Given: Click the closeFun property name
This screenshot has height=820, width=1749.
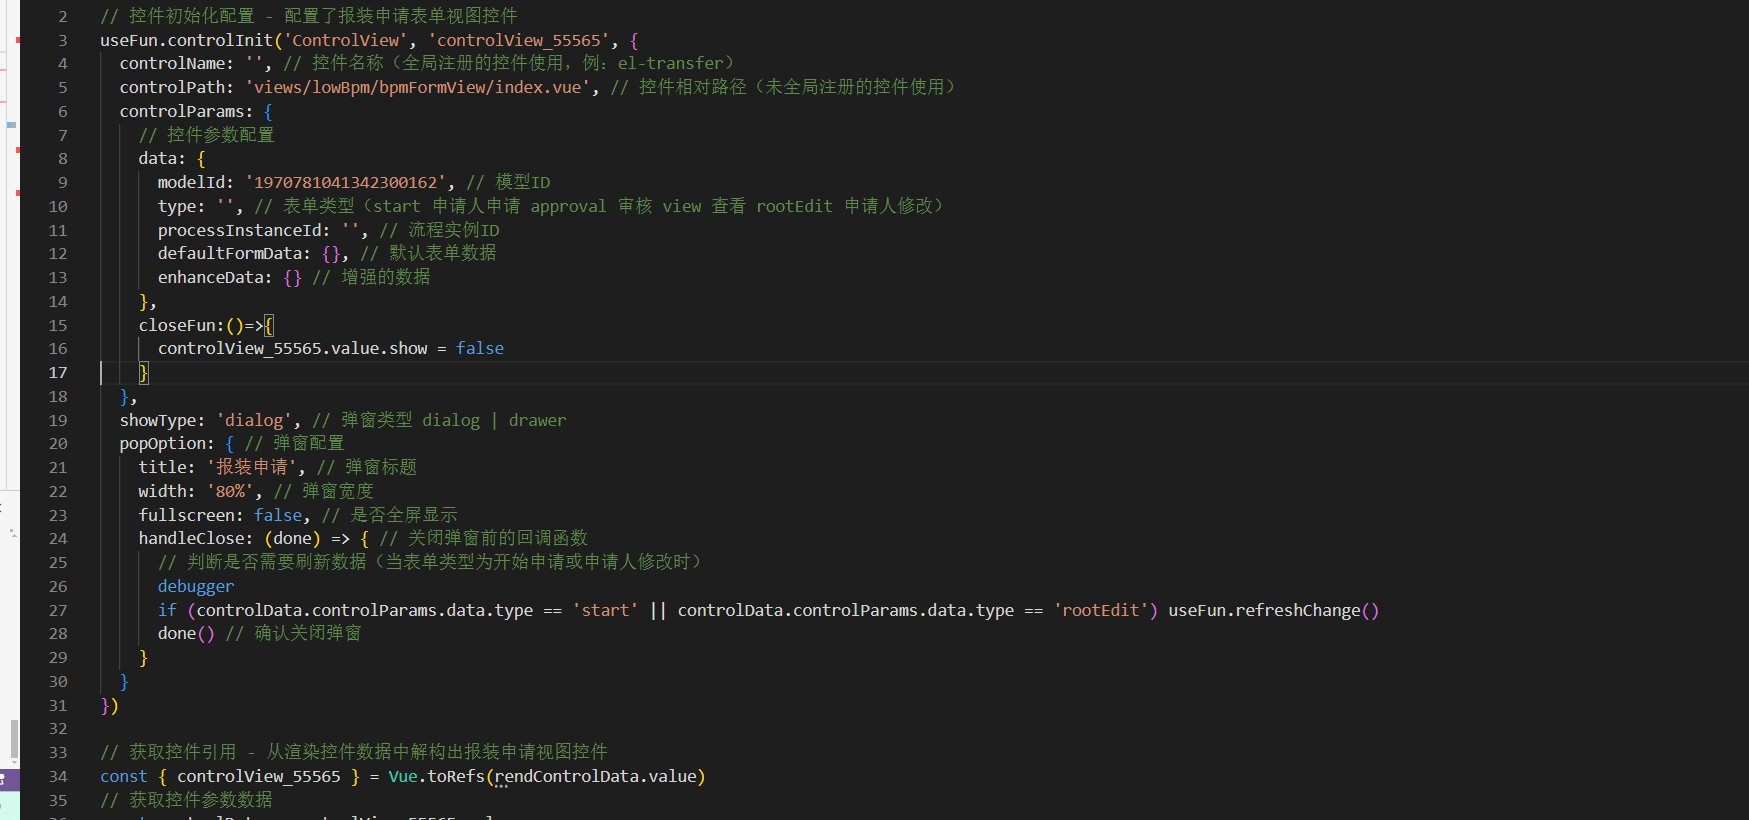Looking at the screenshot, I should [x=177, y=326].
